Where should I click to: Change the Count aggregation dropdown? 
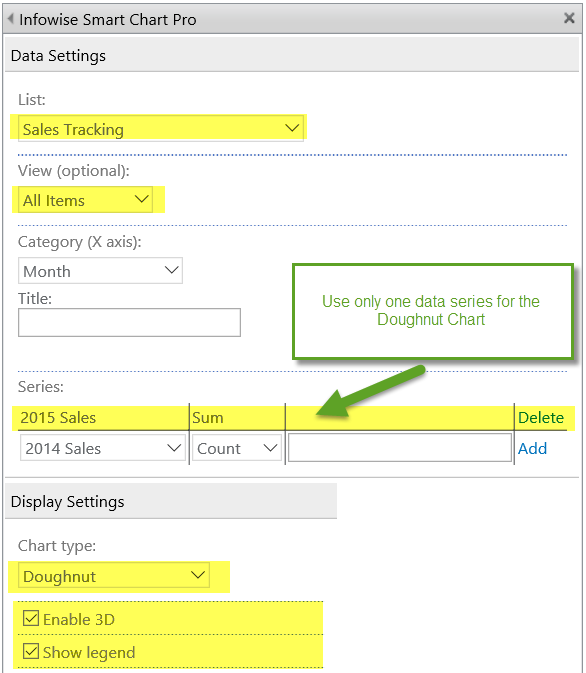(x=237, y=448)
